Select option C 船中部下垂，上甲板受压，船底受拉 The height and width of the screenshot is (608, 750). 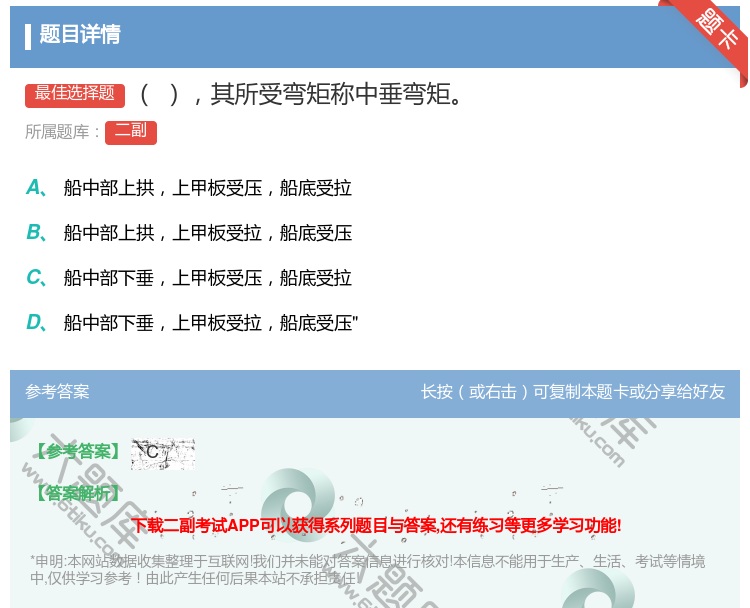(208, 278)
